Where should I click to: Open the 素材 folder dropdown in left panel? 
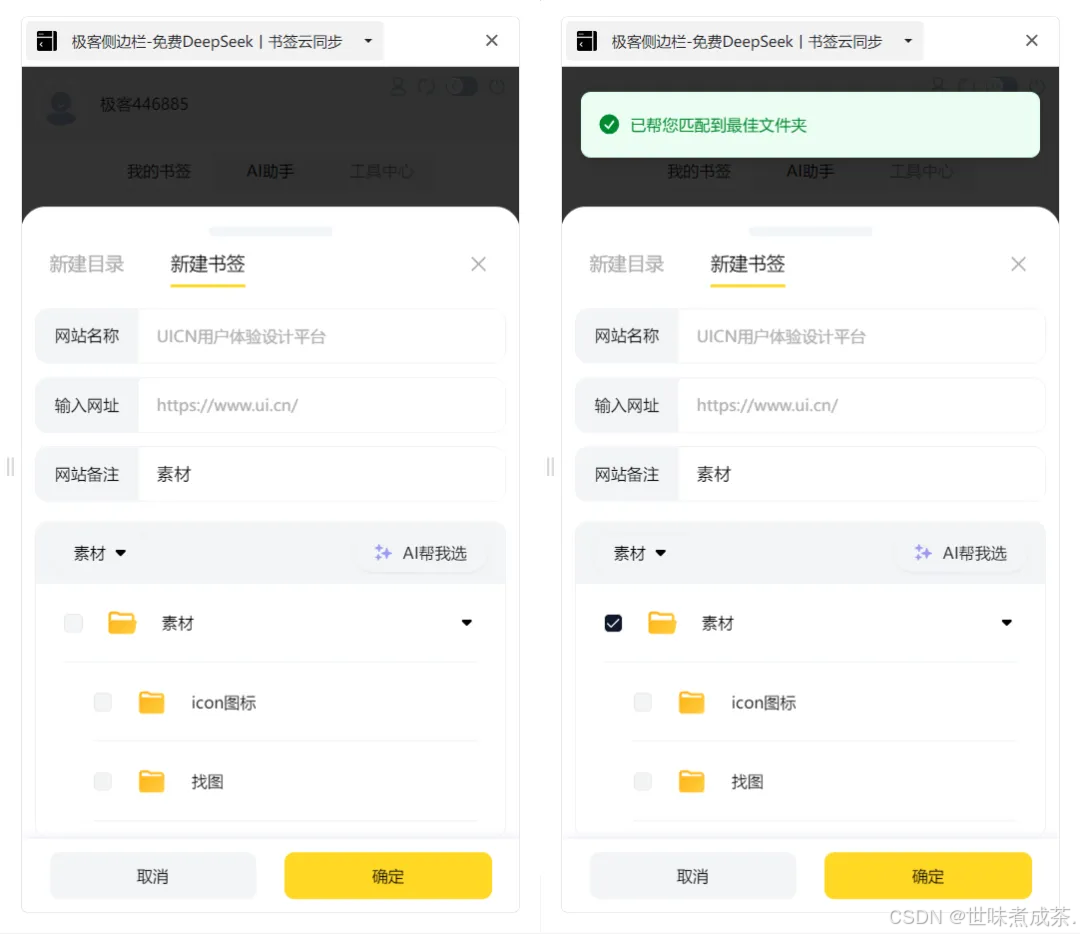point(100,553)
